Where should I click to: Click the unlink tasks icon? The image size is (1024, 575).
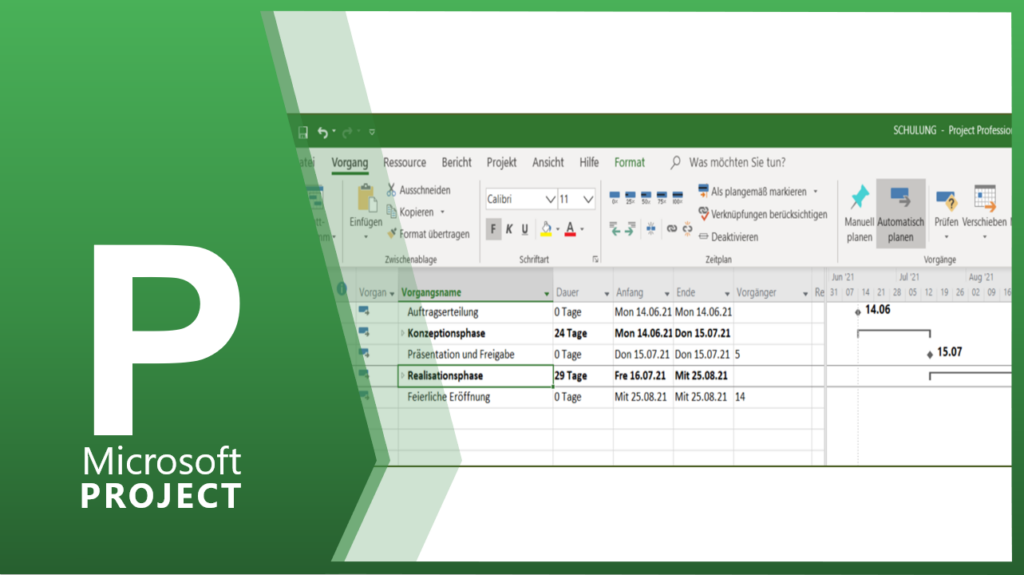pos(687,229)
